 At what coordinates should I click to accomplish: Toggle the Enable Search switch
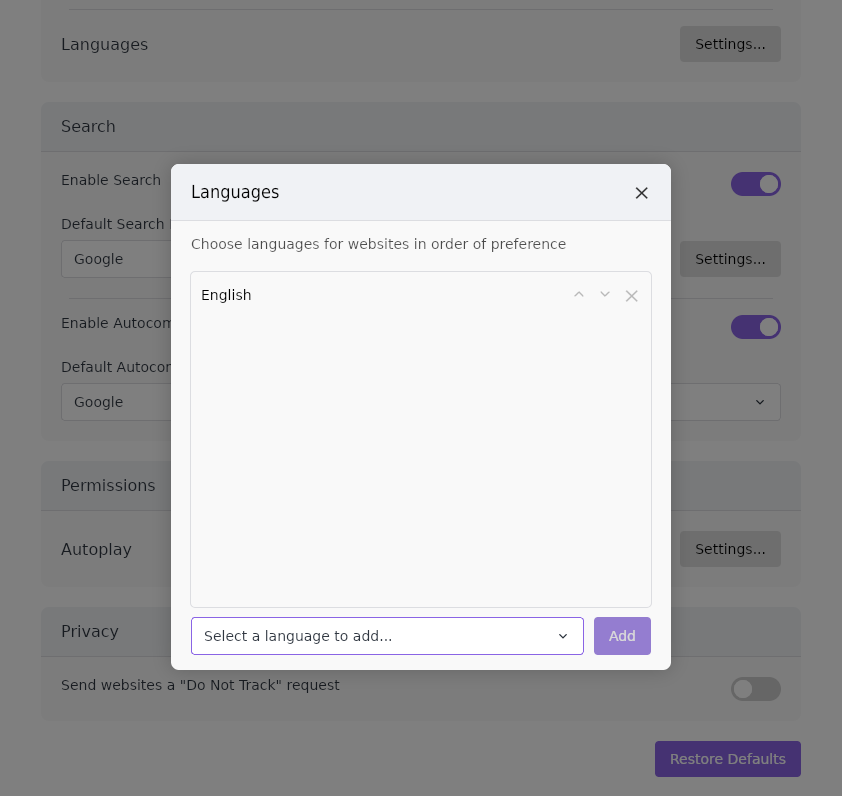(x=755, y=184)
